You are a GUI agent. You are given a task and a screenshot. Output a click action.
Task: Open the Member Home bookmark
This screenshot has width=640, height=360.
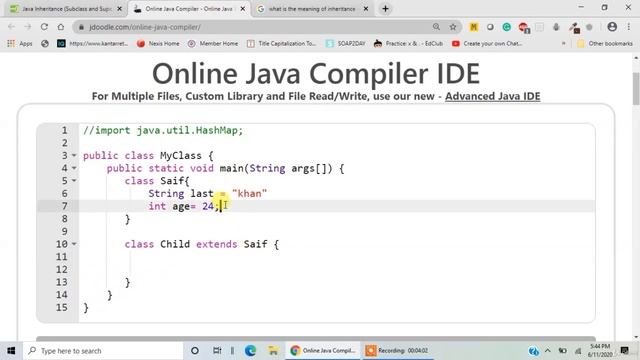tap(213, 43)
